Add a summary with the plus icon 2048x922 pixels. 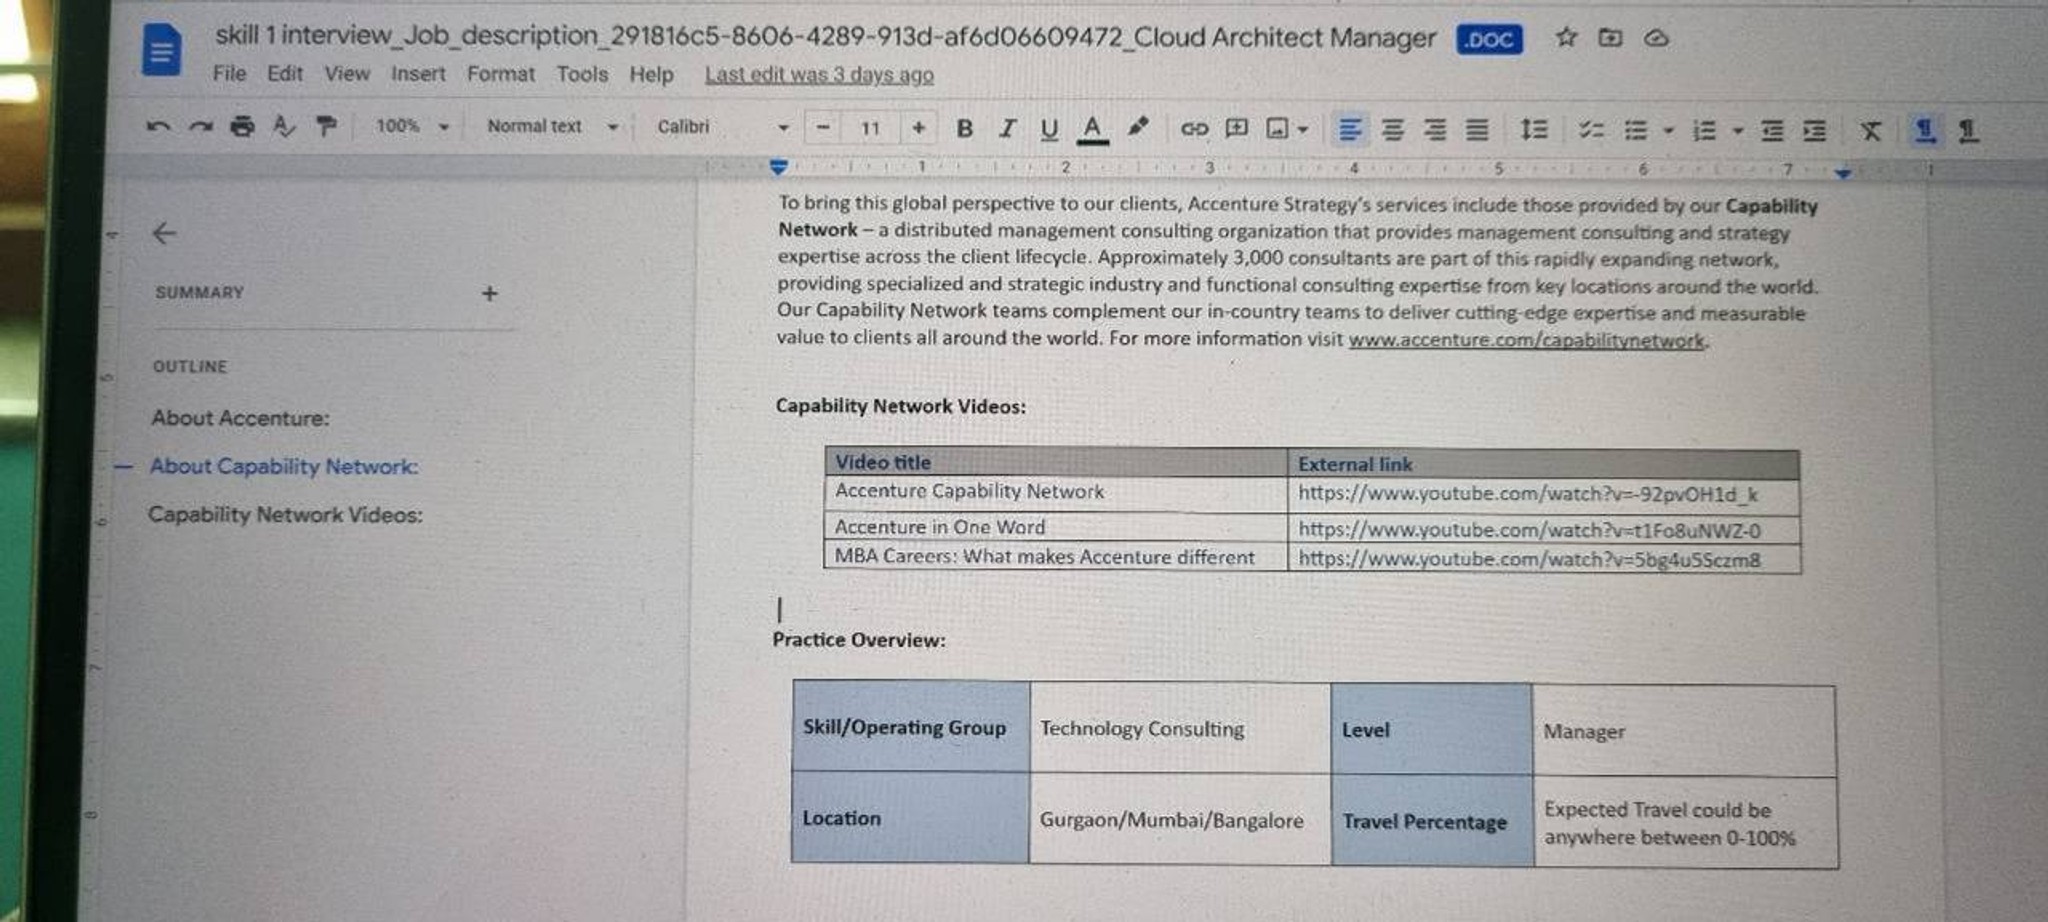pyautogui.click(x=489, y=293)
